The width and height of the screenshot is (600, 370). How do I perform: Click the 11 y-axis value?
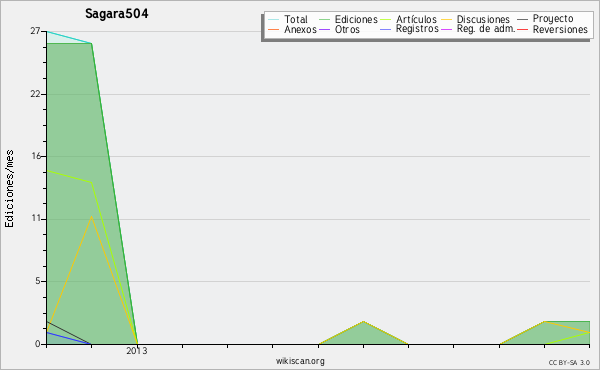click(x=36, y=218)
